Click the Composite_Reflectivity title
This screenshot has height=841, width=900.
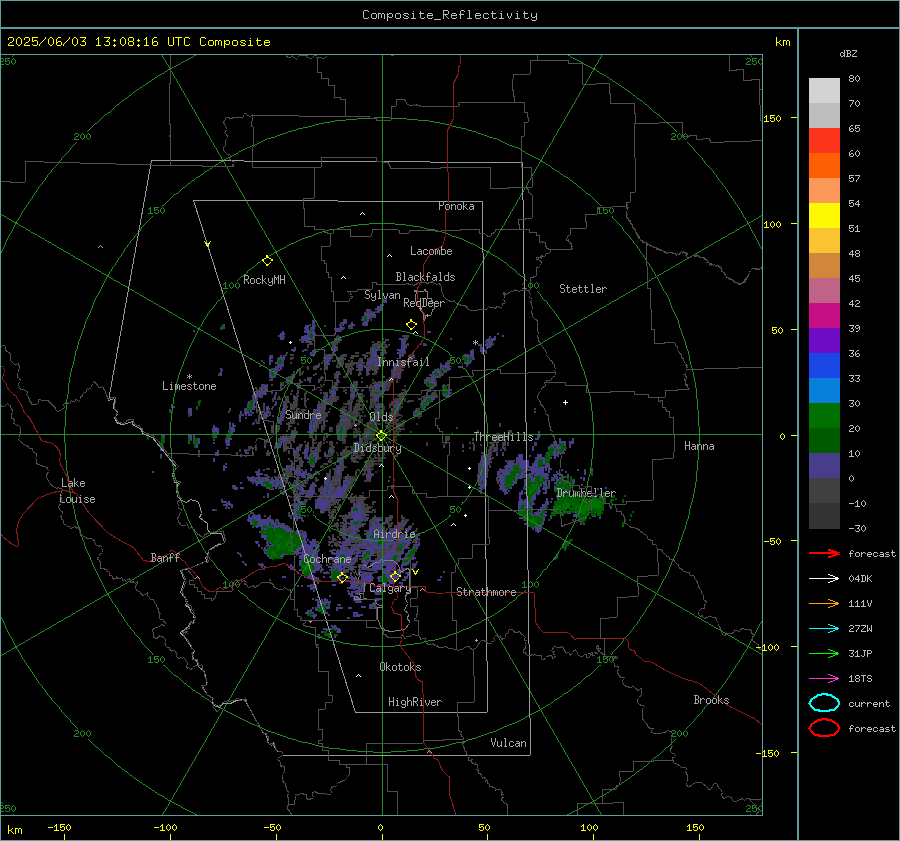click(x=449, y=15)
